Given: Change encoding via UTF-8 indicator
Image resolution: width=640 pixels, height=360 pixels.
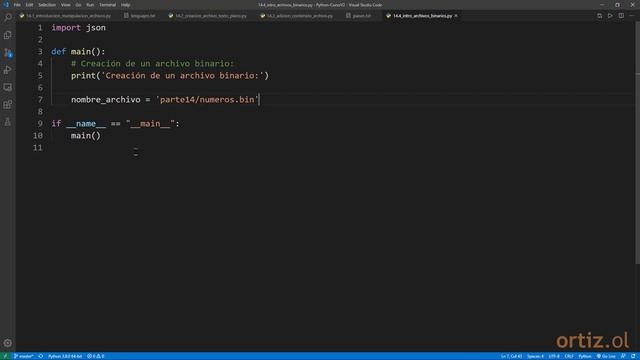Looking at the screenshot, I should 554,356.
